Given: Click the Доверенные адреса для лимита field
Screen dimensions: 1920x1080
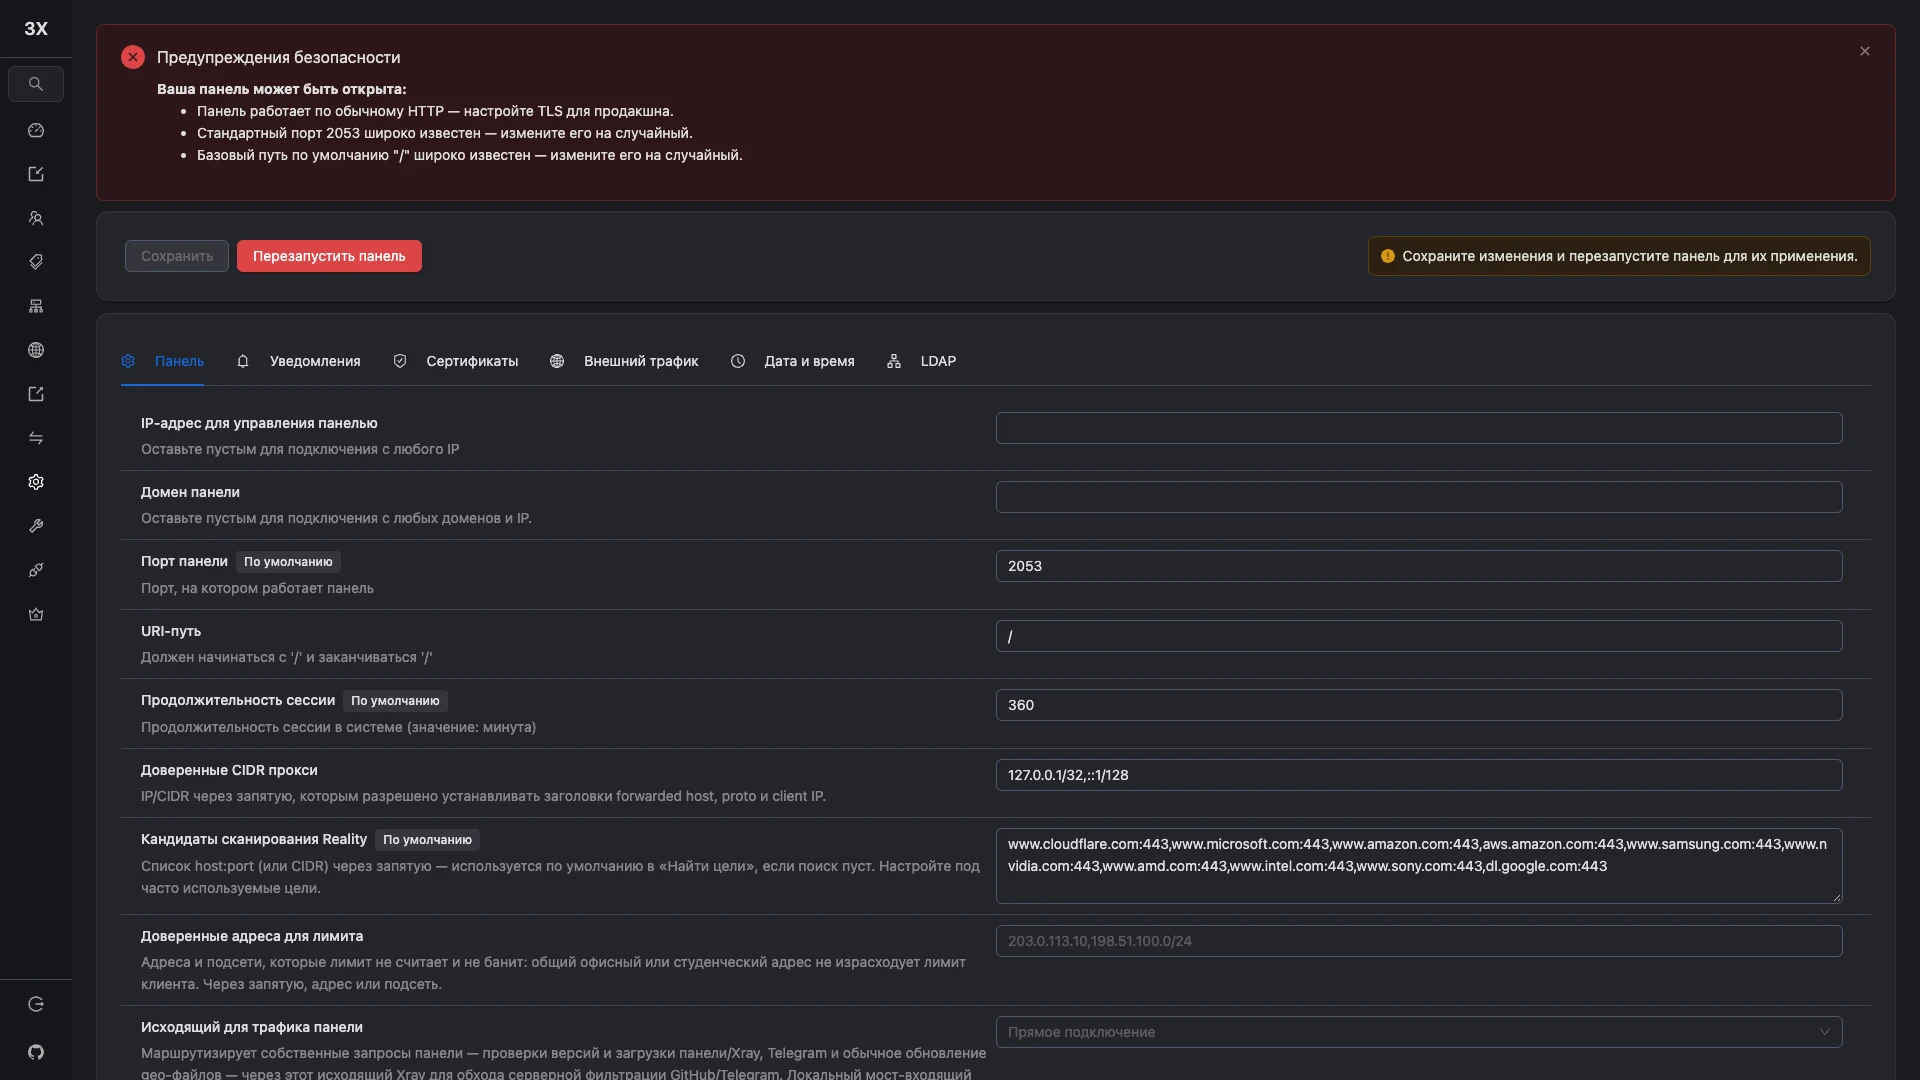Looking at the screenshot, I should [1419, 941].
